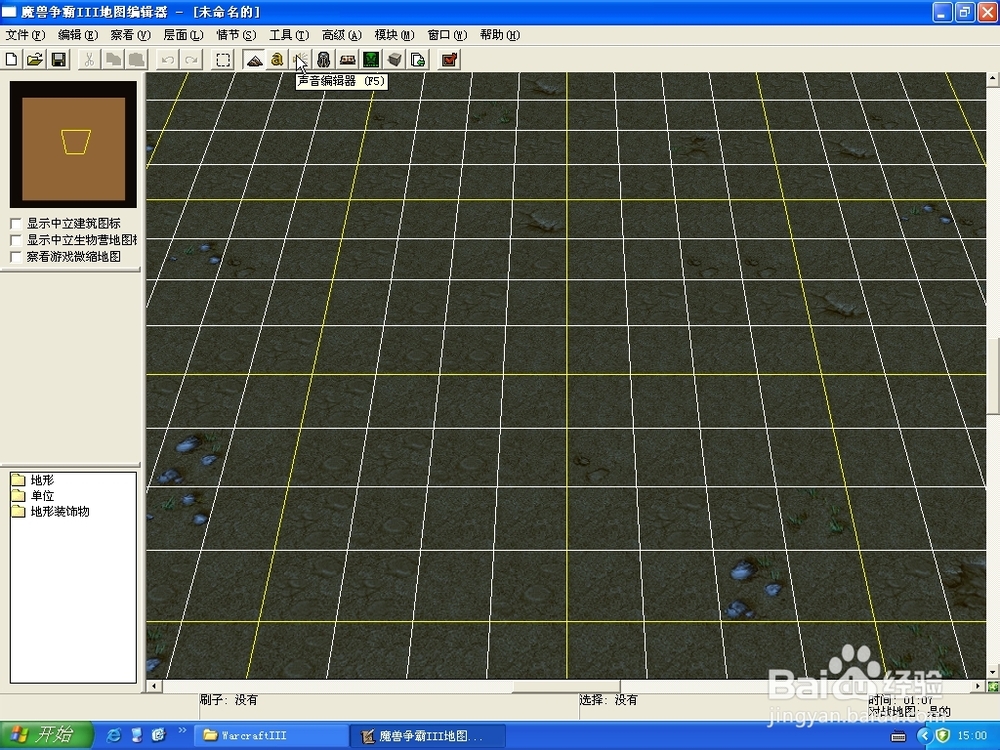This screenshot has height=750, width=1000.
Task: Open the Campaign editor icon
Action: tap(348, 60)
